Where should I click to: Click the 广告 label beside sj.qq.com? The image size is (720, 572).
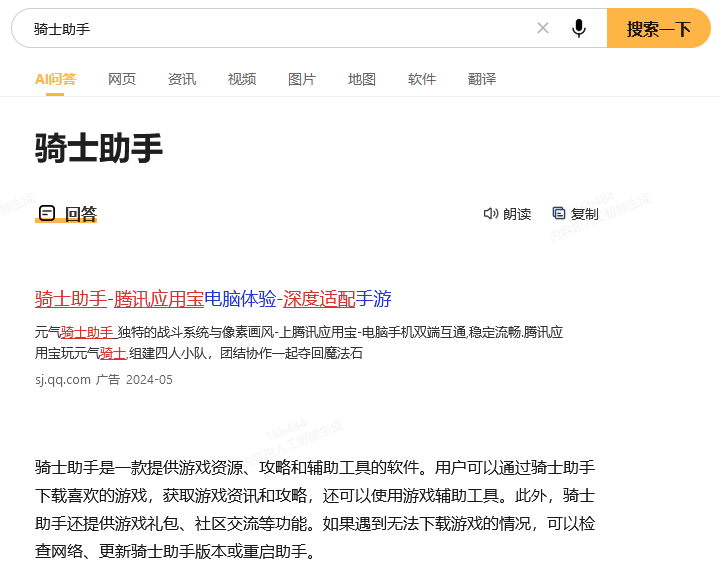coord(107,380)
